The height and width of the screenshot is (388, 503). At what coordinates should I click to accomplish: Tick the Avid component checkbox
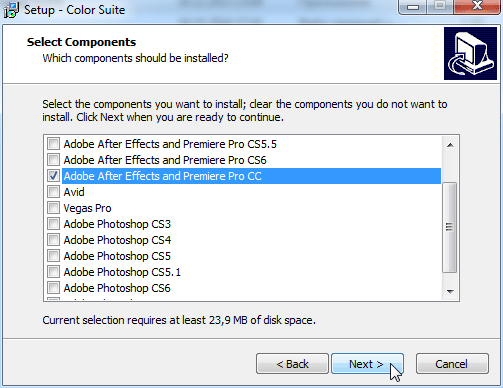53,192
